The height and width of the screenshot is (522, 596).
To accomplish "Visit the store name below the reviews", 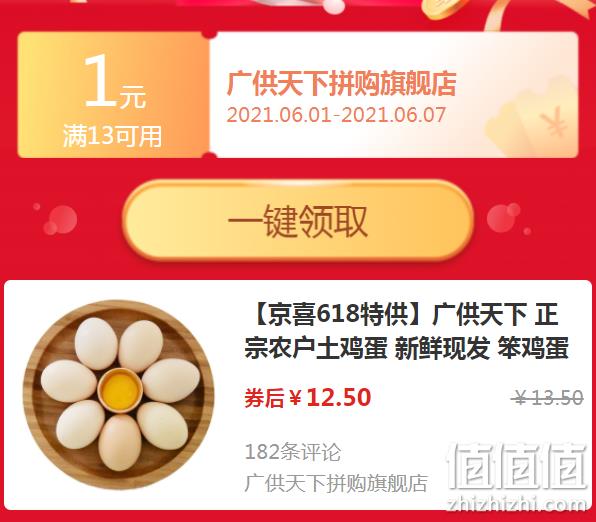I will click(336, 483).
